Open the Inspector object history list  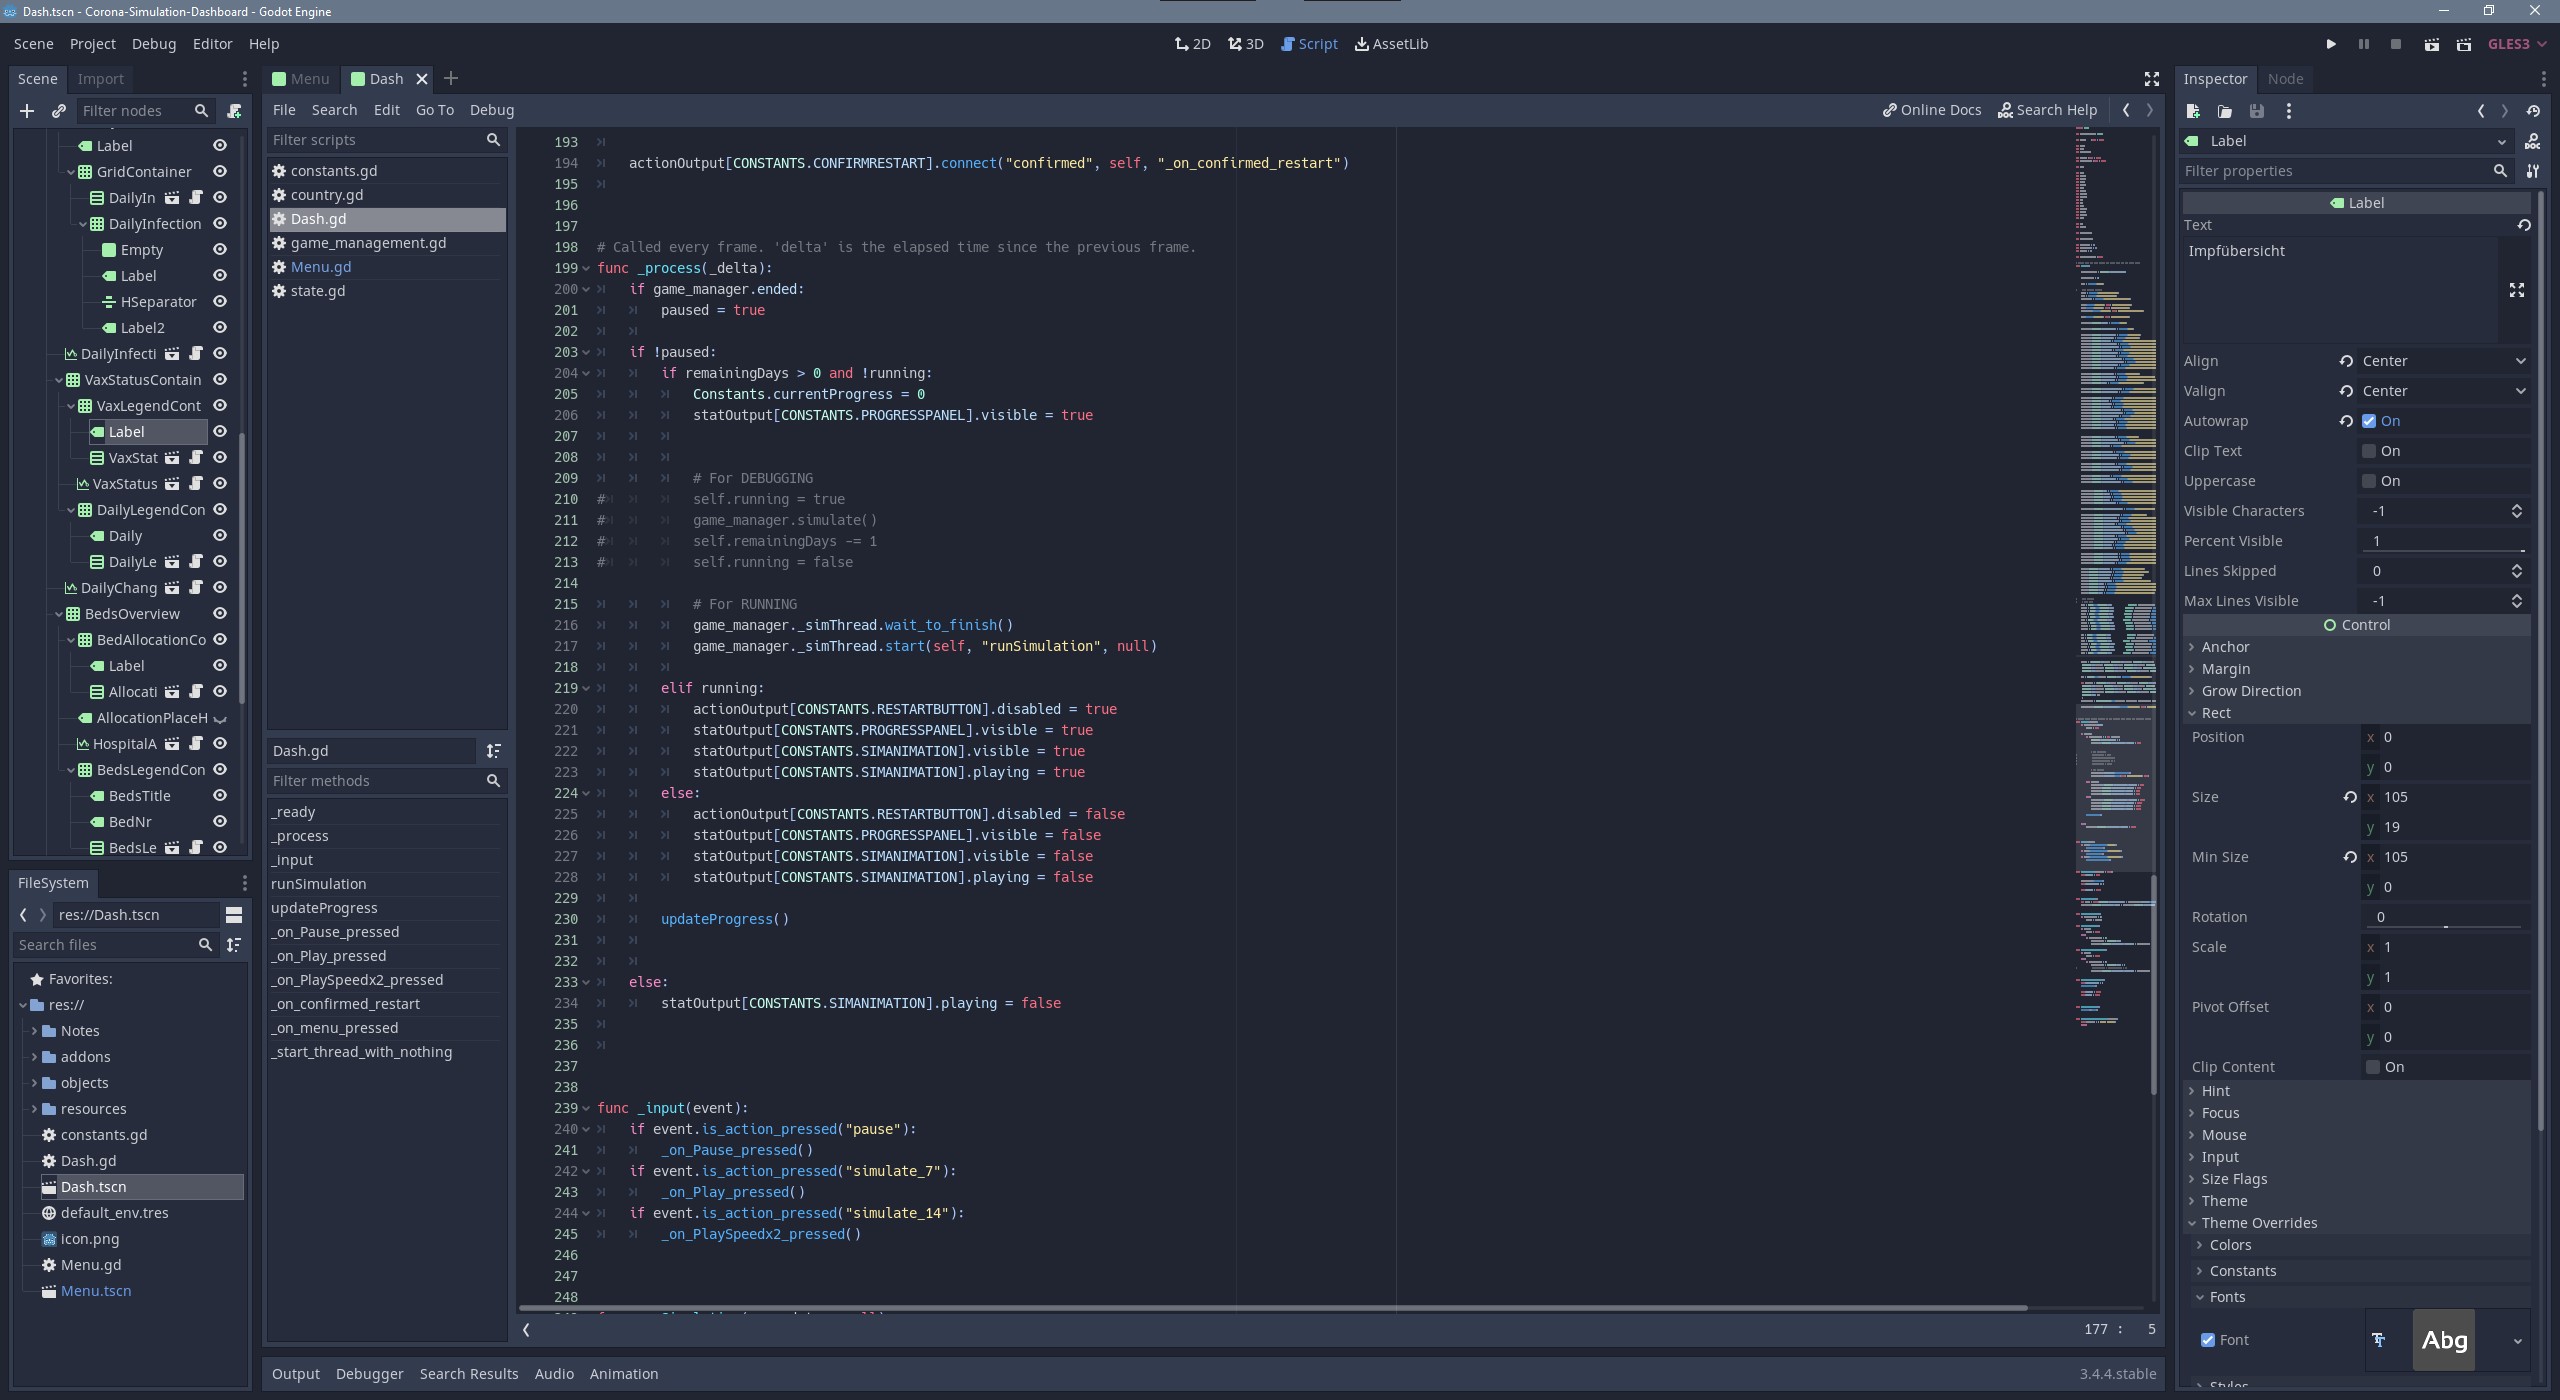point(2533,111)
